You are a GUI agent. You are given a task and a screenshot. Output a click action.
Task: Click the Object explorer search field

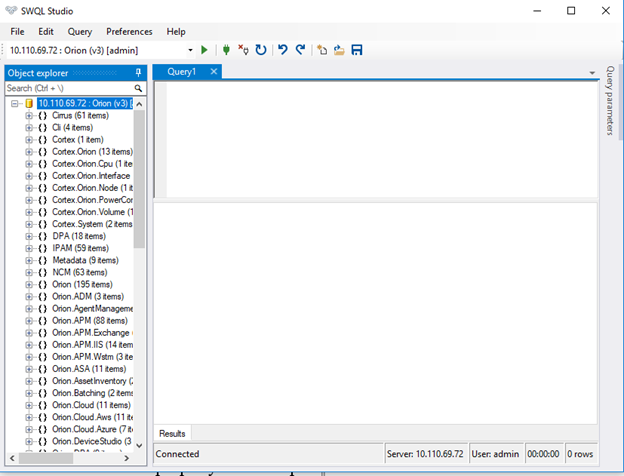tap(70, 88)
